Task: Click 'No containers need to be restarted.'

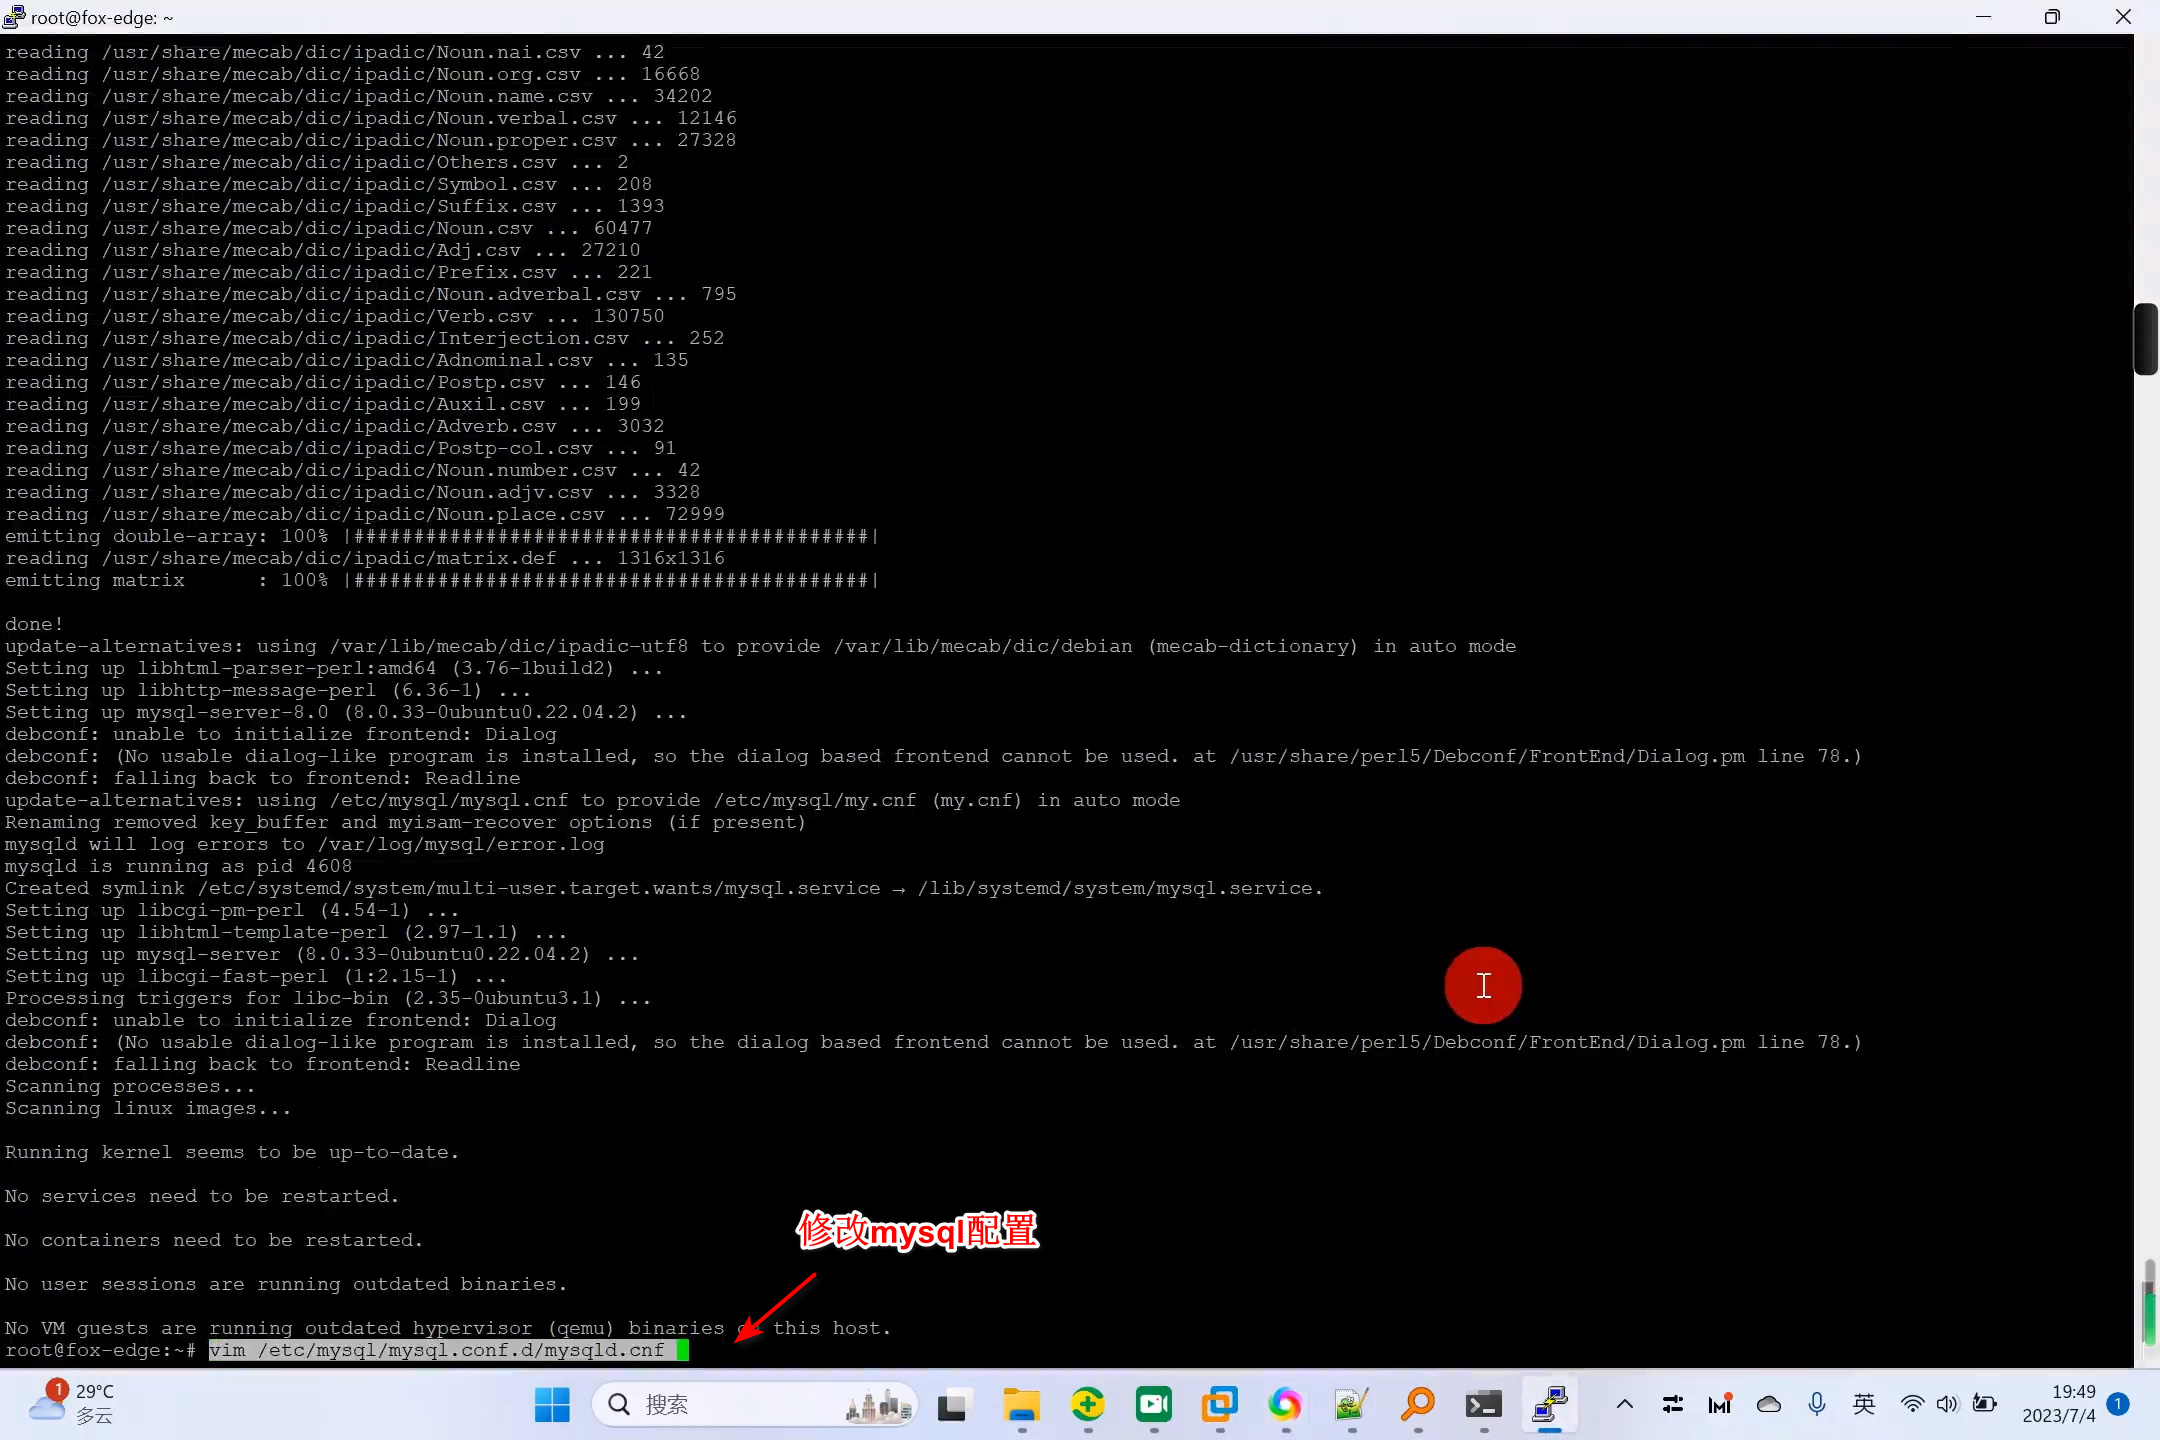Action: pos(214,1240)
